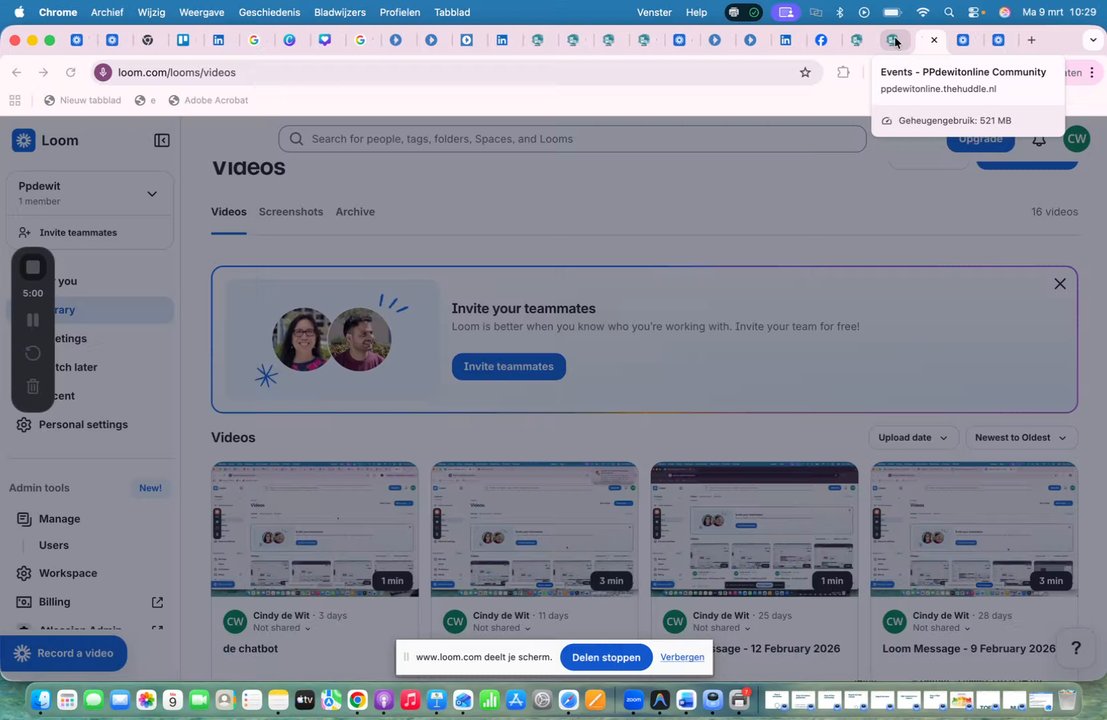Expand Not shared on the de chatbot card

tap(282, 628)
